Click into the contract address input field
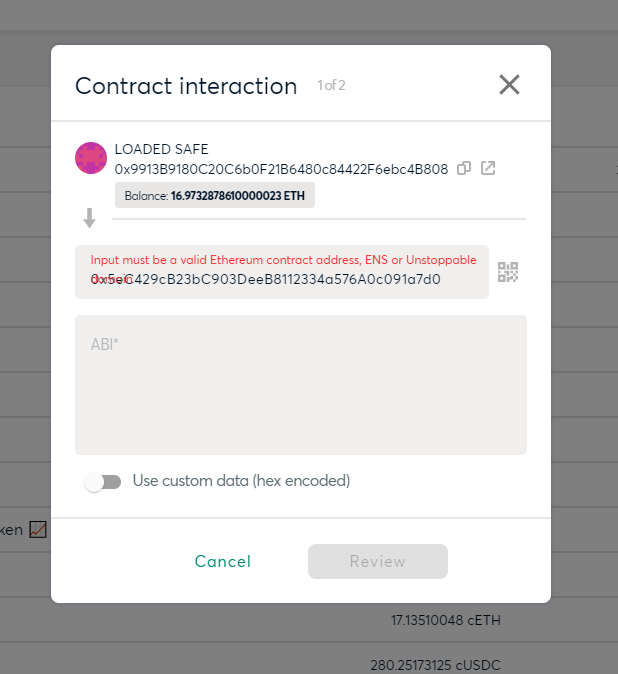Image resolution: width=618 pixels, height=674 pixels. point(282,272)
